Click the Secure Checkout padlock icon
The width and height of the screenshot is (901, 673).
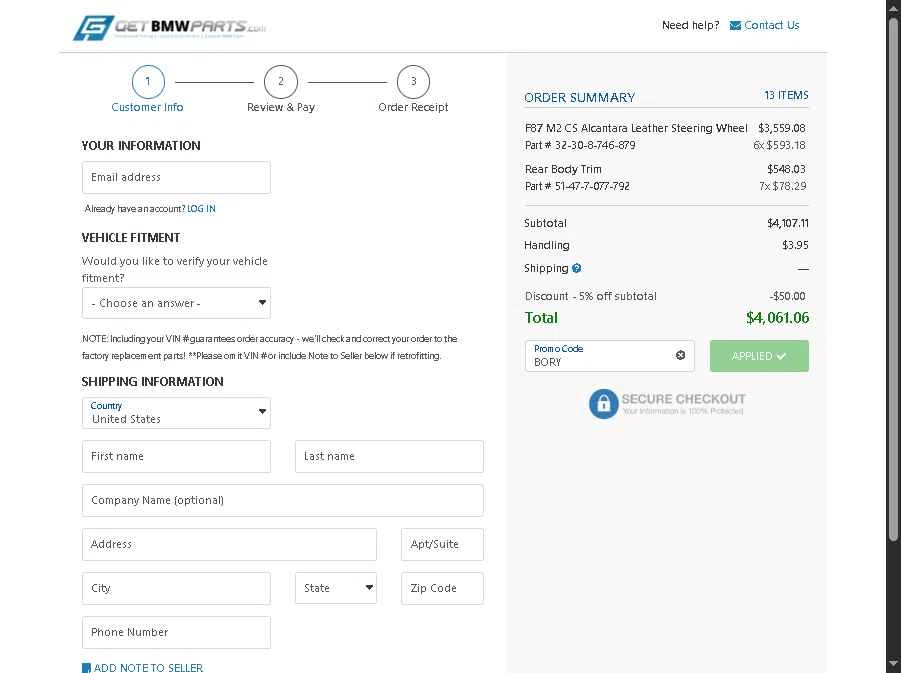603,403
